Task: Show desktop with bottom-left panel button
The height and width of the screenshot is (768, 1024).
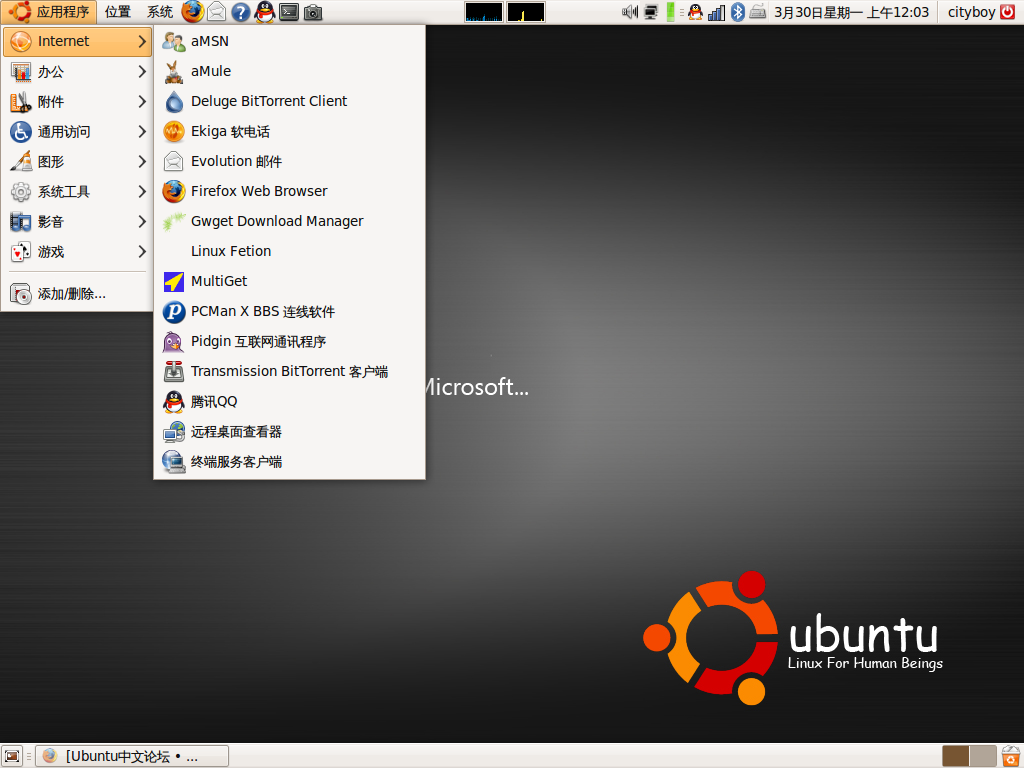Action: [x=12, y=756]
